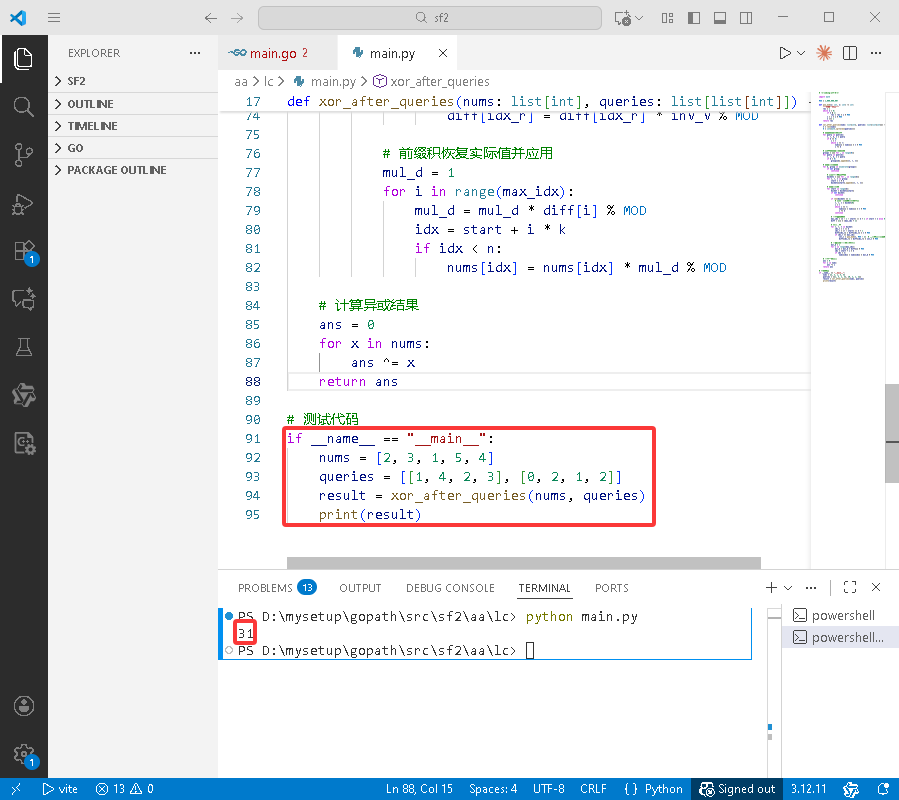
Task: Switch to the main.go tab
Action: 278,53
